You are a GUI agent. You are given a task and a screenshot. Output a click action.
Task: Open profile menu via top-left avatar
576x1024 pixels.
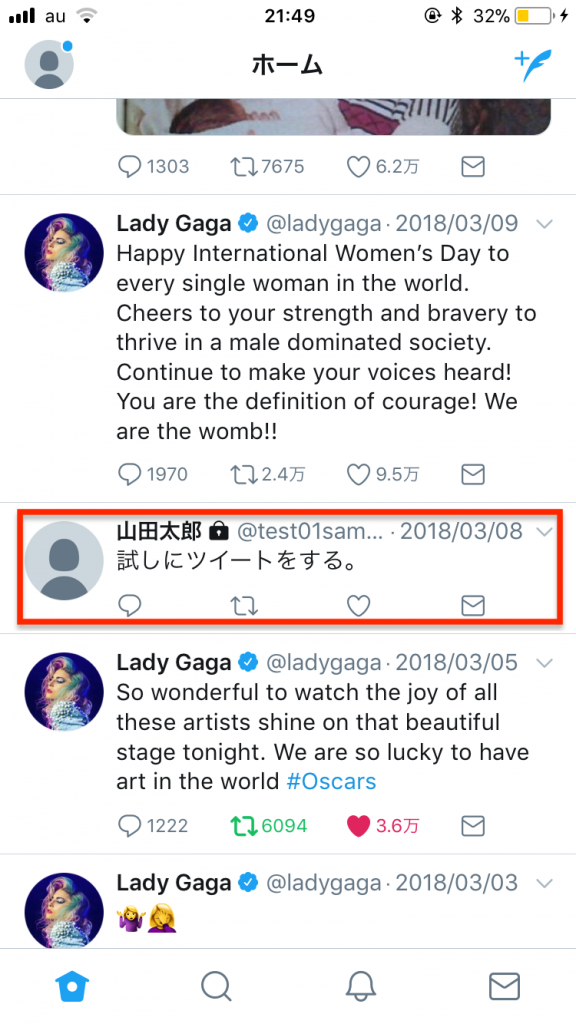tap(49, 65)
